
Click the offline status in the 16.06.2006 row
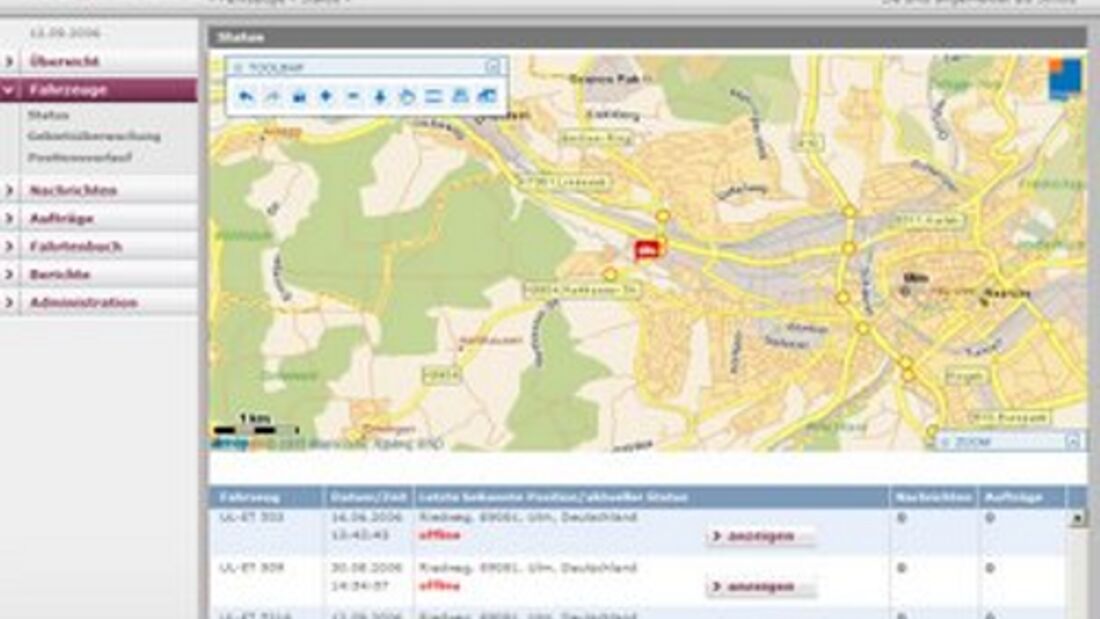click(439, 535)
